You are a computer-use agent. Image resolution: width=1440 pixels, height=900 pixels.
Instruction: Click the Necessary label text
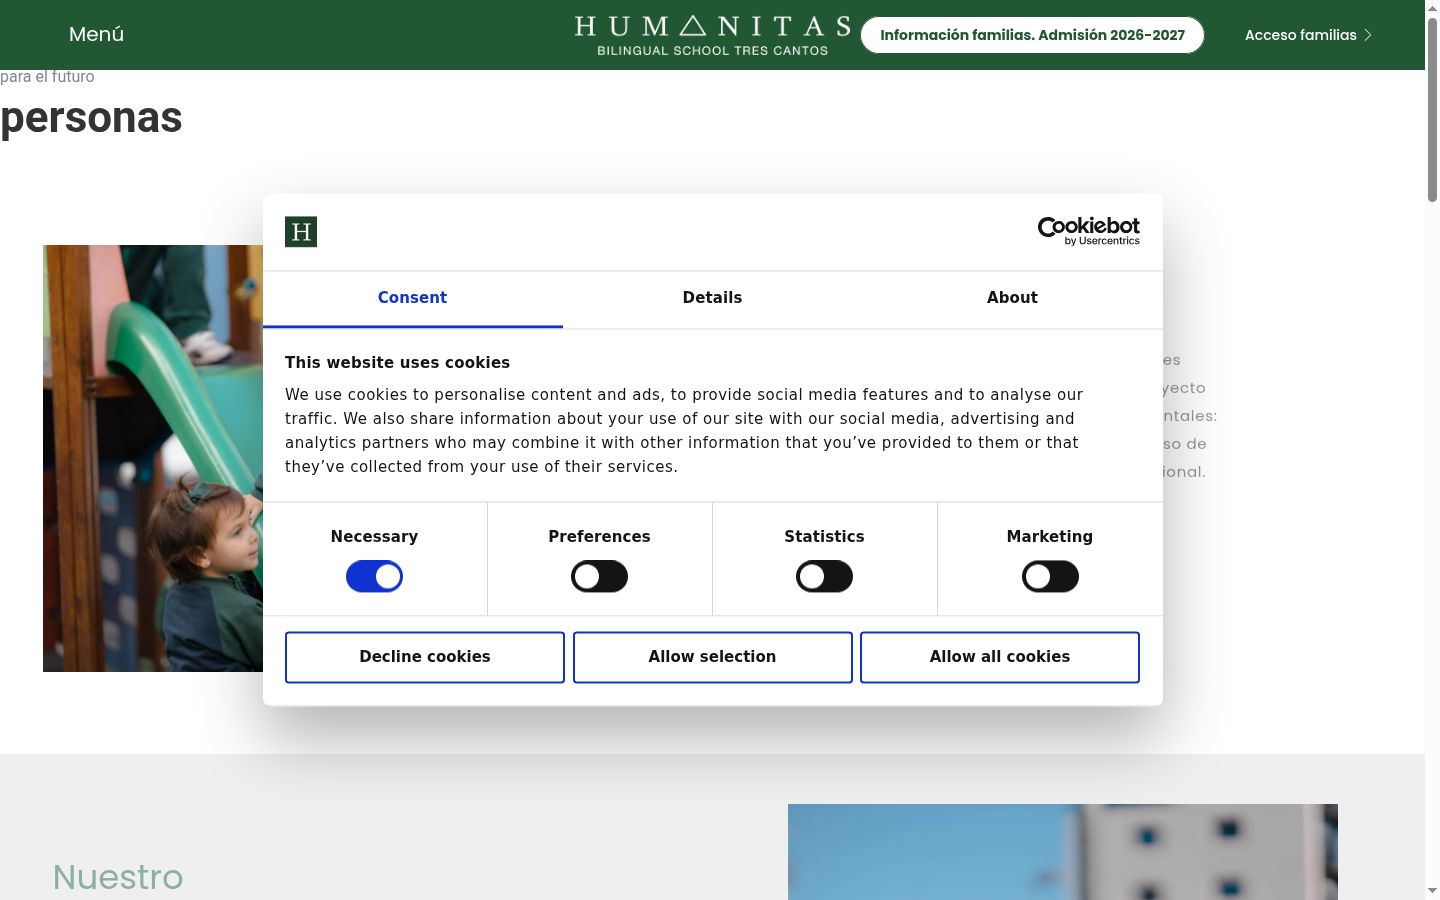374,537
